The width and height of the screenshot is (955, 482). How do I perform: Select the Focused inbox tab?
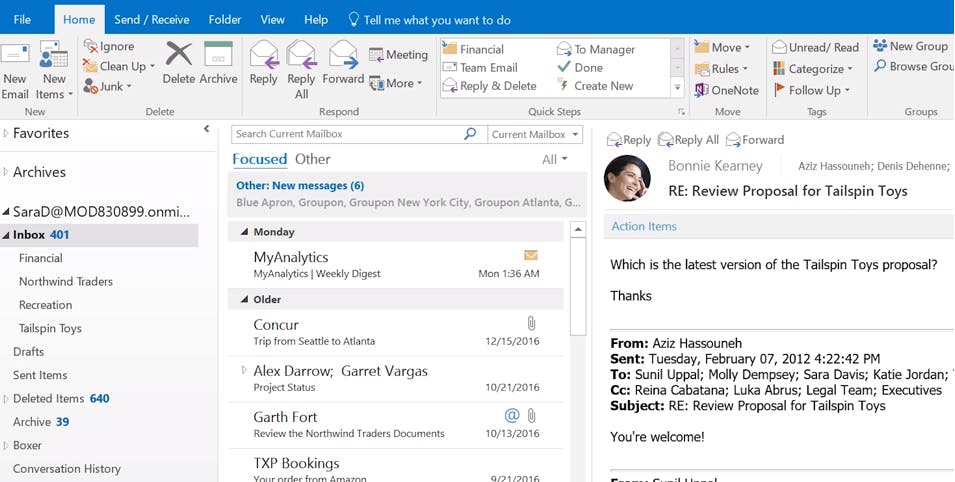pyautogui.click(x=259, y=159)
